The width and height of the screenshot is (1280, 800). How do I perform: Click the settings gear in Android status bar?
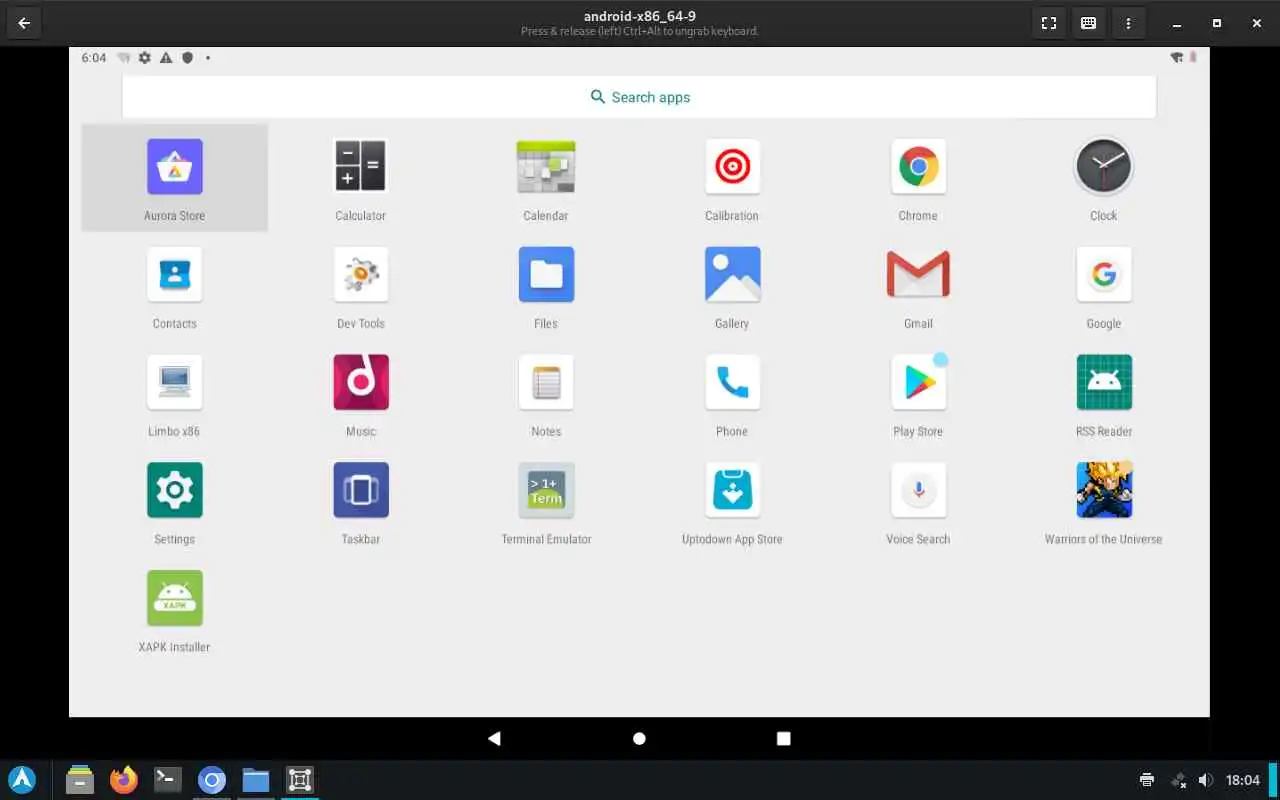pyautogui.click(x=145, y=58)
